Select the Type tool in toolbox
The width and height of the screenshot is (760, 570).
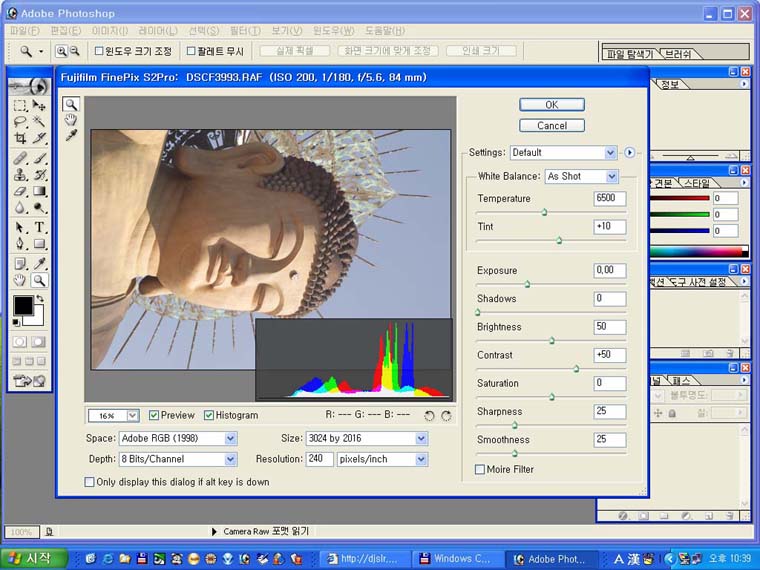coord(40,227)
